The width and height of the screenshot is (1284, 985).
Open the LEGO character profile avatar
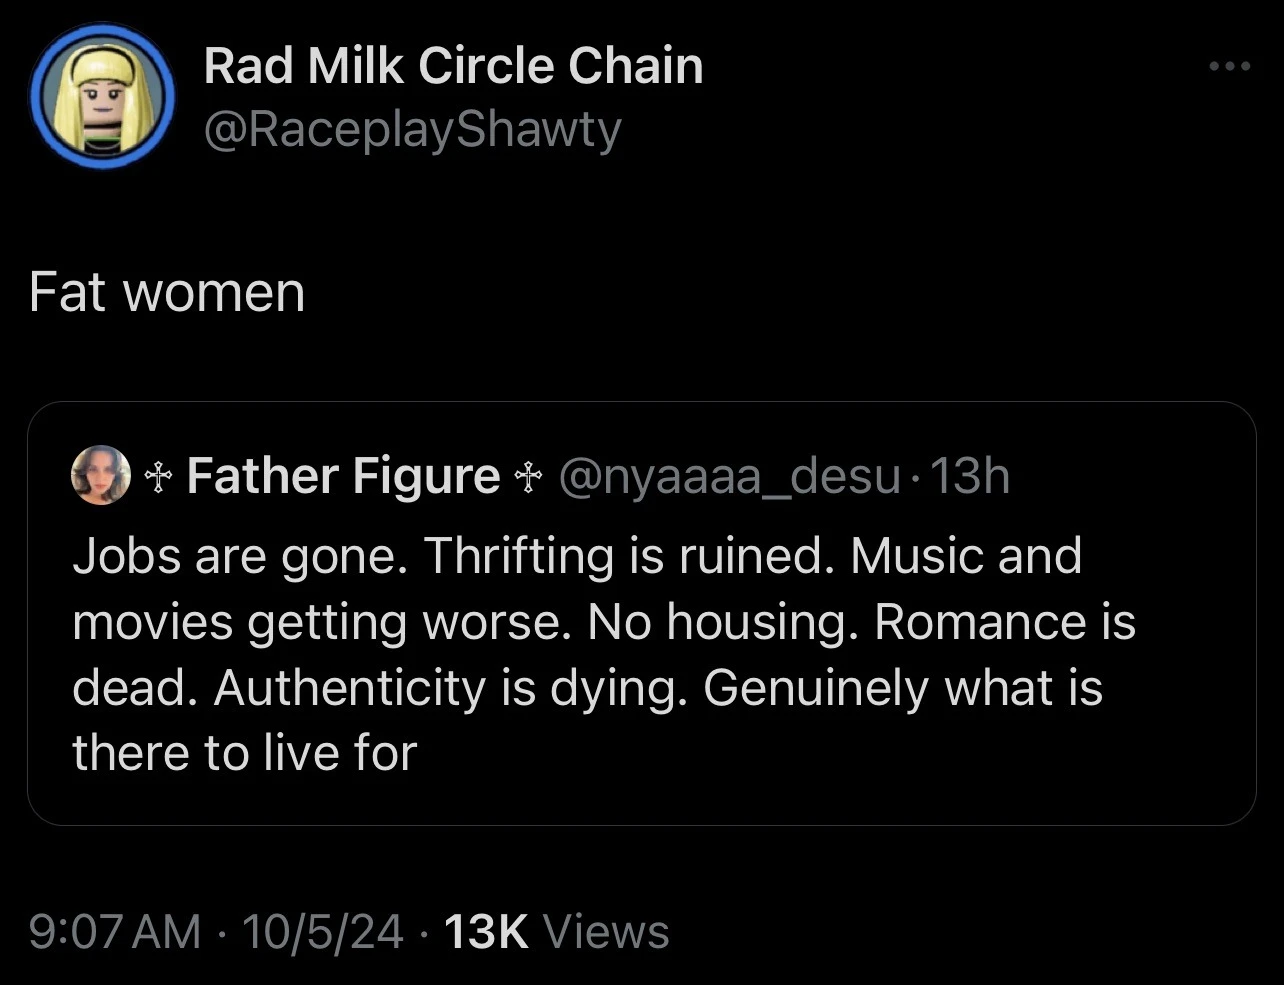(102, 96)
